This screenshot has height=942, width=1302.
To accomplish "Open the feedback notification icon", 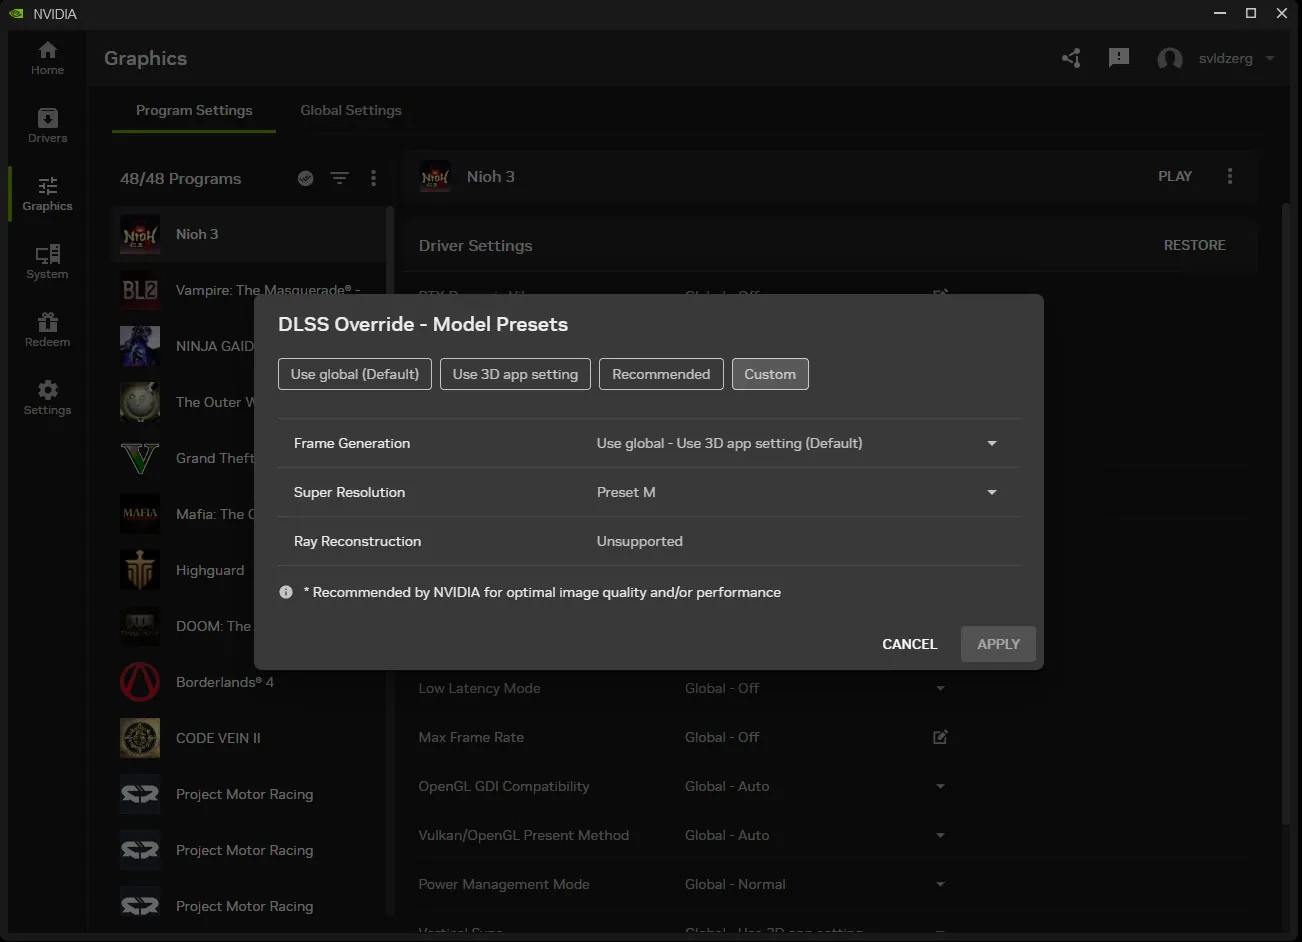I will (x=1119, y=58).
